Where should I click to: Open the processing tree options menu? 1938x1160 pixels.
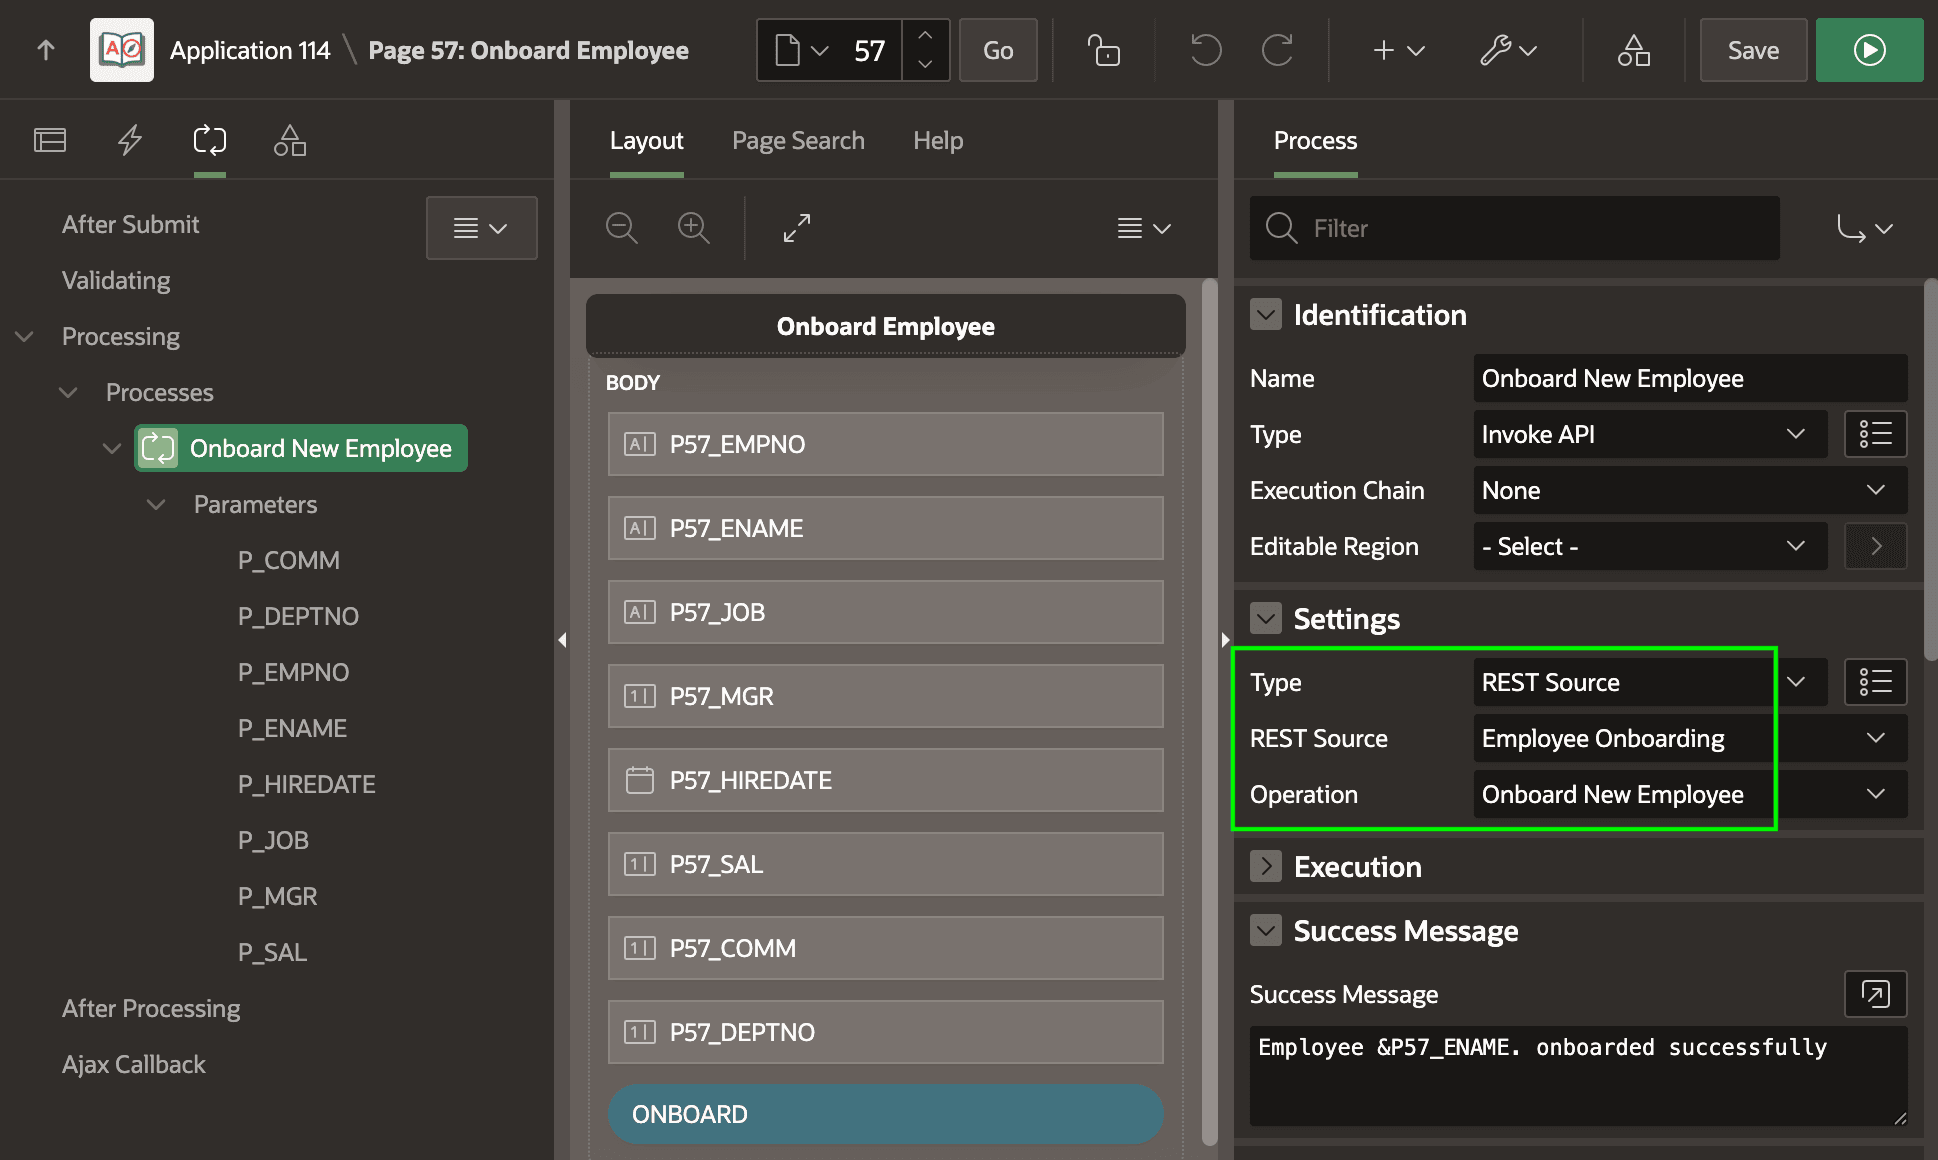click(x=481, y=228)
